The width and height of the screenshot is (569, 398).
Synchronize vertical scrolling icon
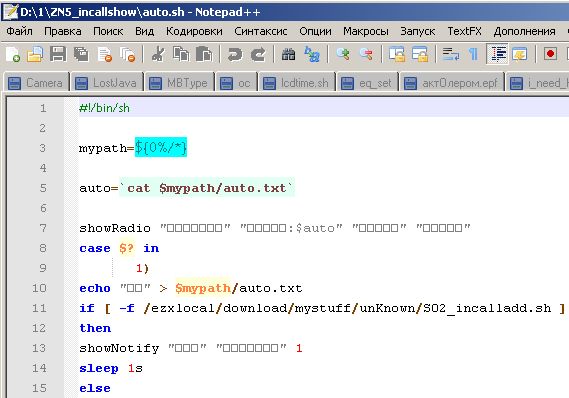397,54
